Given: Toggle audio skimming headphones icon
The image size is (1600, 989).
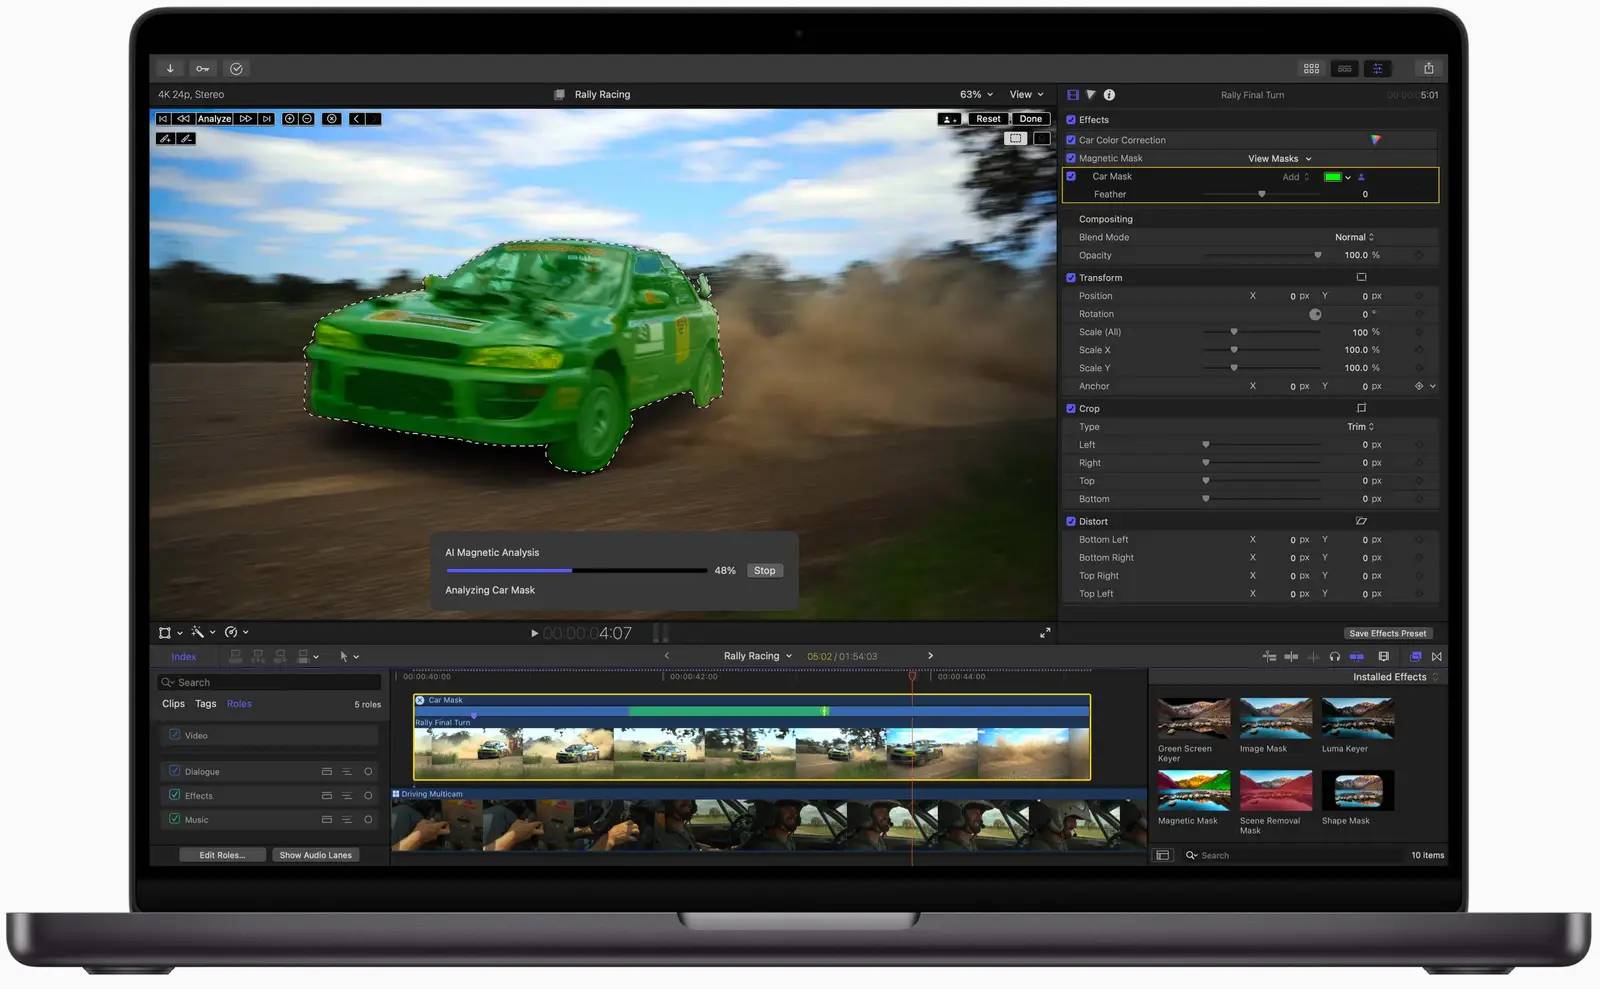Looking at the screenshot, I should click(x=1334, y=657).
